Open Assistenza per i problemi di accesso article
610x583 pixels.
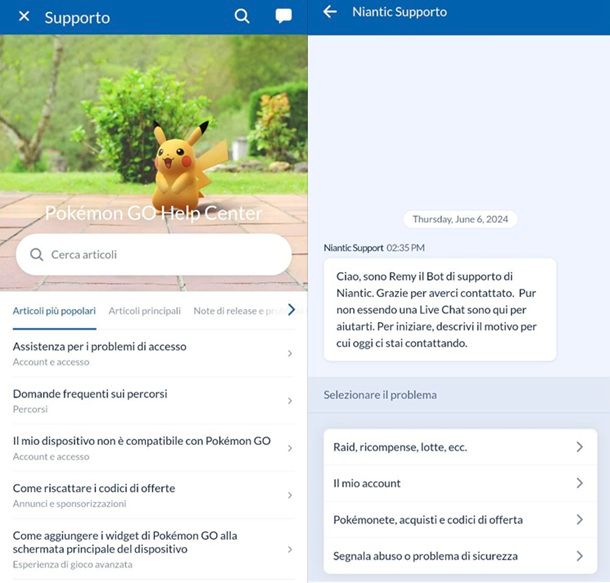[x=153, y=354]
